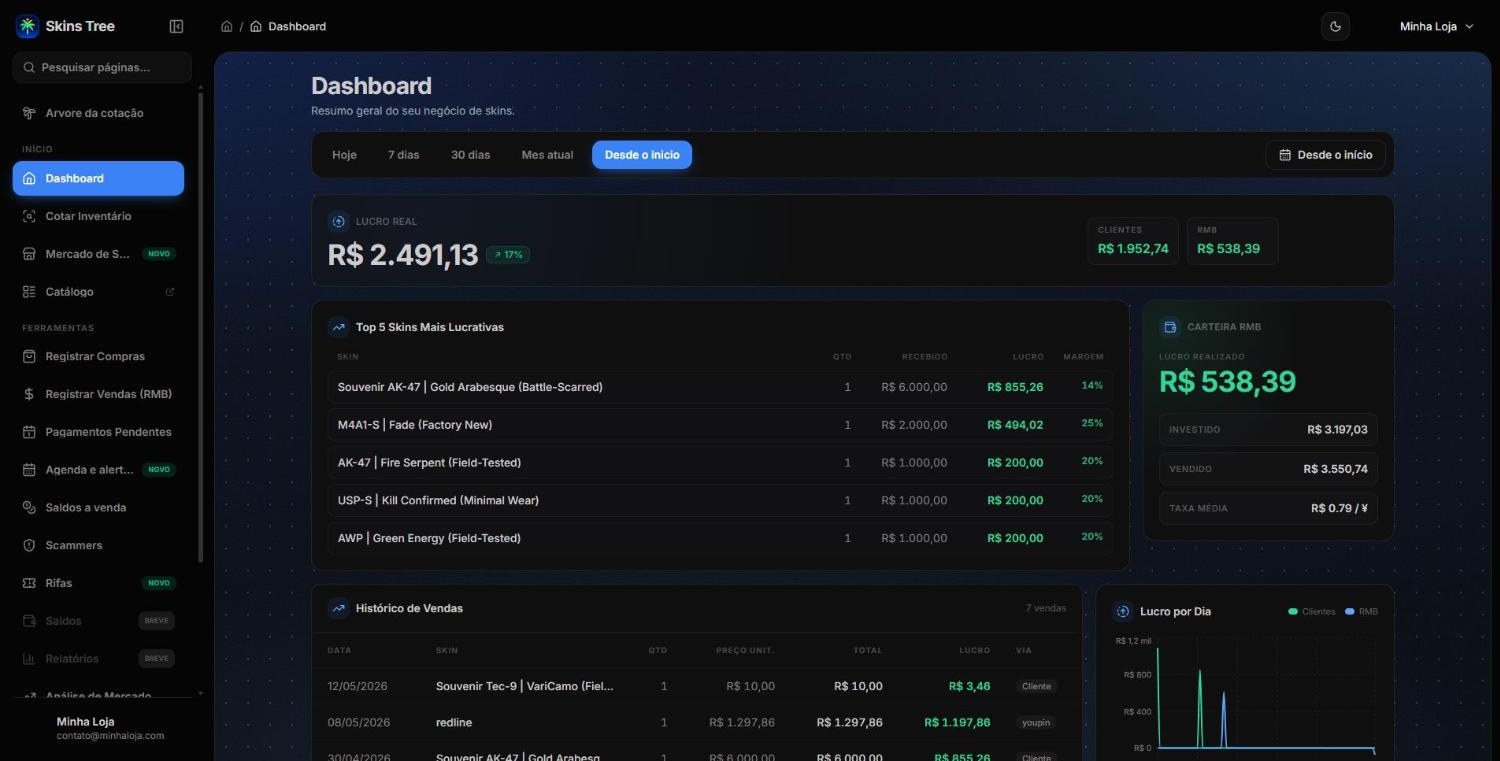
Task: Click the Clientes R$ 1.952,74 card
Action: pyautogui.click(x=1133, y=241)
